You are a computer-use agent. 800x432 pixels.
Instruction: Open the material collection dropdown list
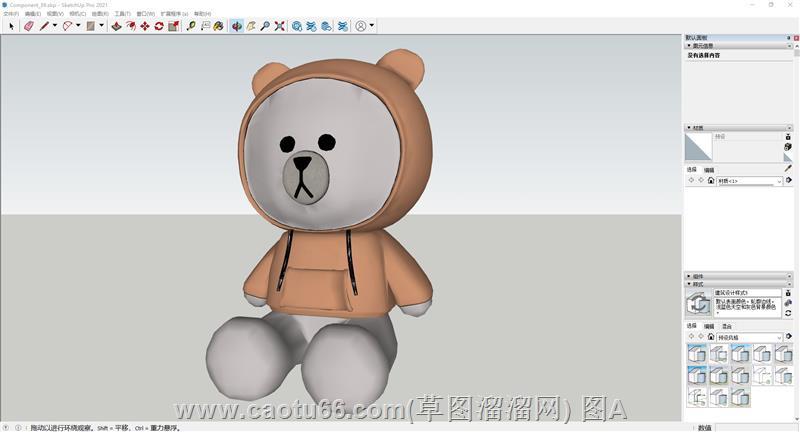749,181
